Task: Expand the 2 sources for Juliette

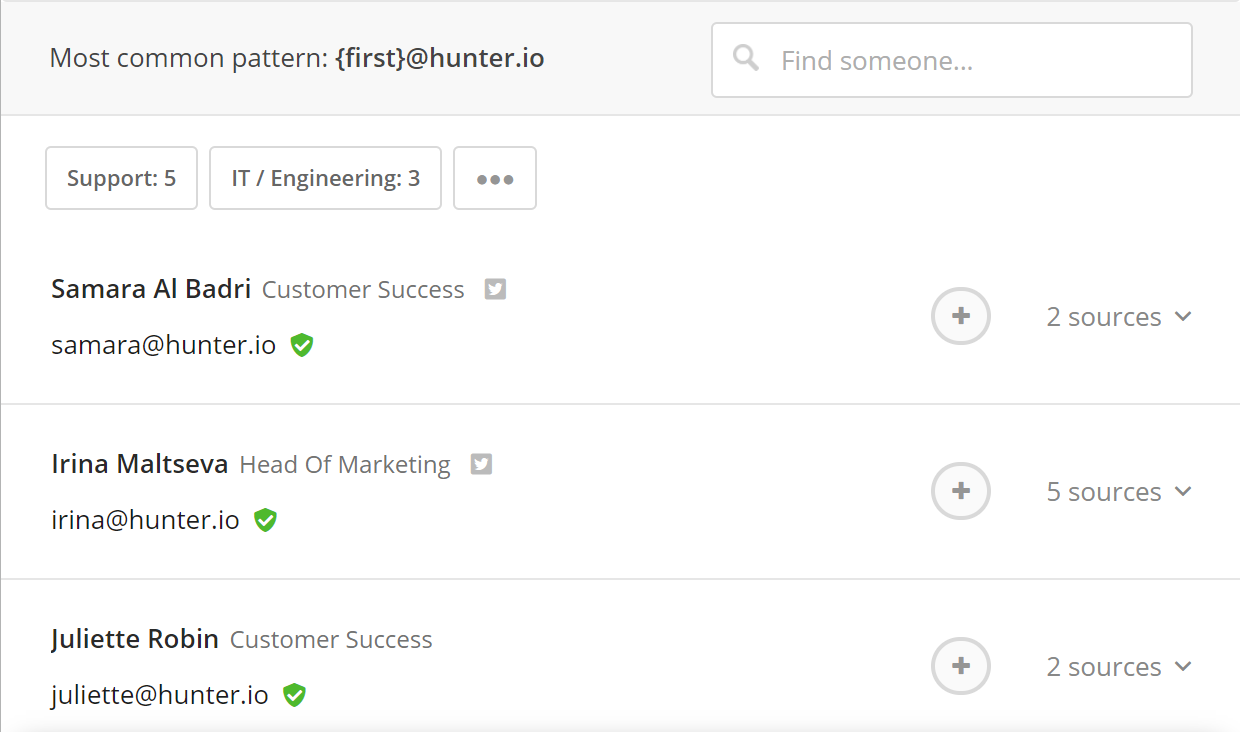Action: 1119,667
